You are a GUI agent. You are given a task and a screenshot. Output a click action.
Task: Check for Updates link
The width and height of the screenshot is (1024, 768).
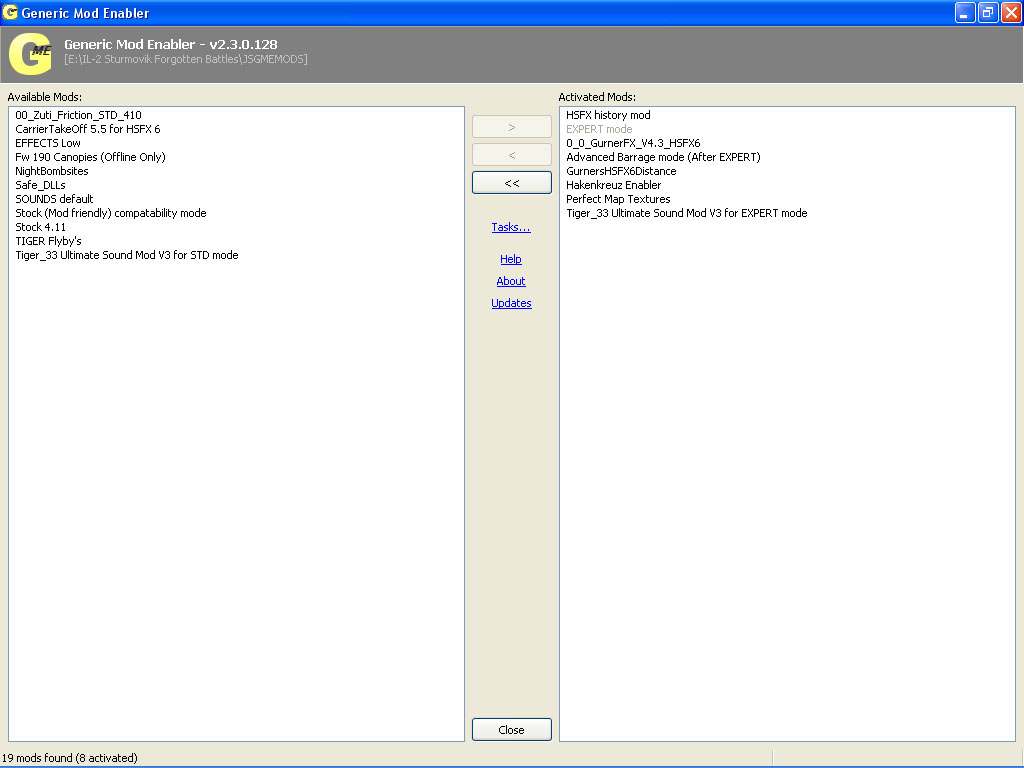[x=511, y=303]
